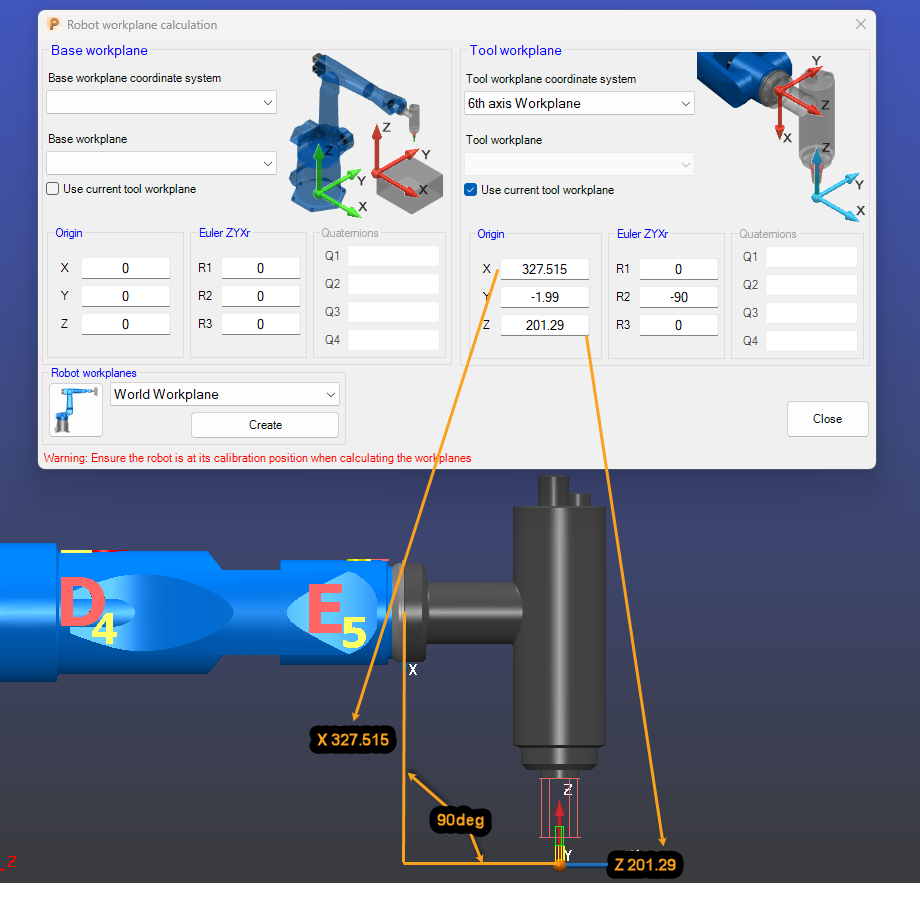This screenshot has height=897, width=920.
Task: Click the X axis label on the spindle
Action: point(413,670)
